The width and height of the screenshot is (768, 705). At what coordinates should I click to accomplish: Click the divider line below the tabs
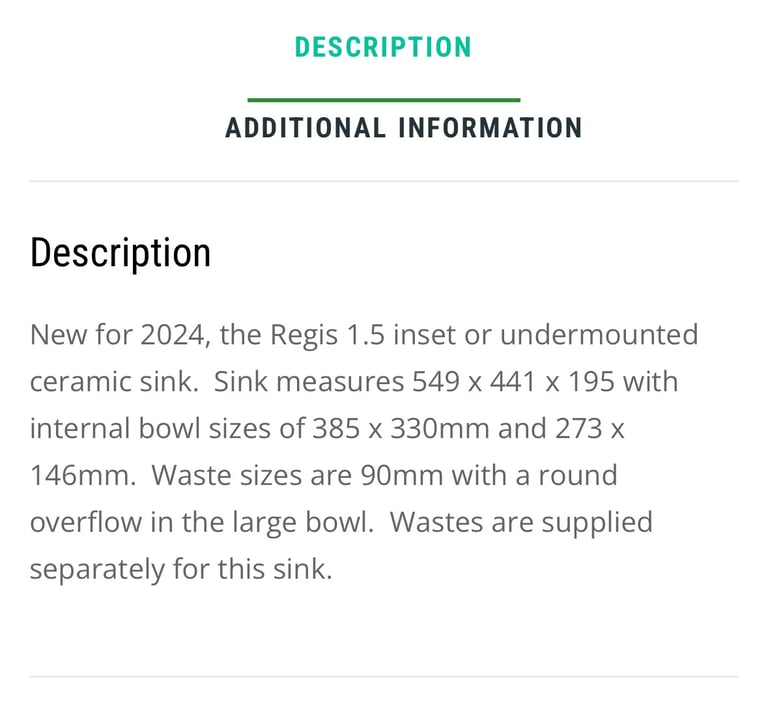coord(384,181)
